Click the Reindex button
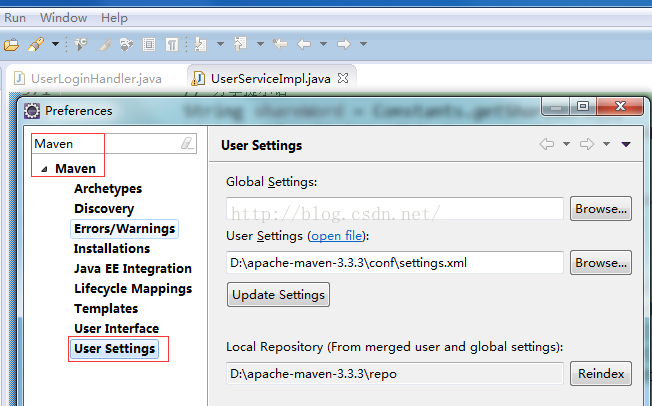The height and width of the screenshot is (406, 652). [601, 374]
